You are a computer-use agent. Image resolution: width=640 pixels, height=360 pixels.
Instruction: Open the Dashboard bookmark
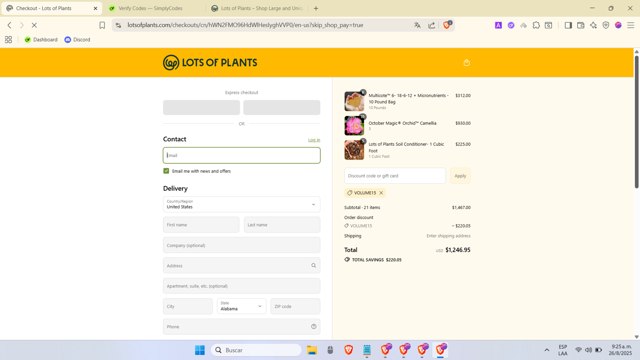[x=41, y=40]
